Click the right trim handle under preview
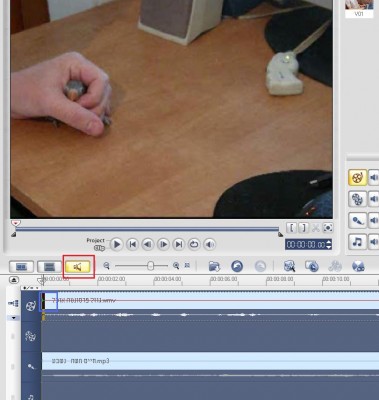 [x=281, y=235]
